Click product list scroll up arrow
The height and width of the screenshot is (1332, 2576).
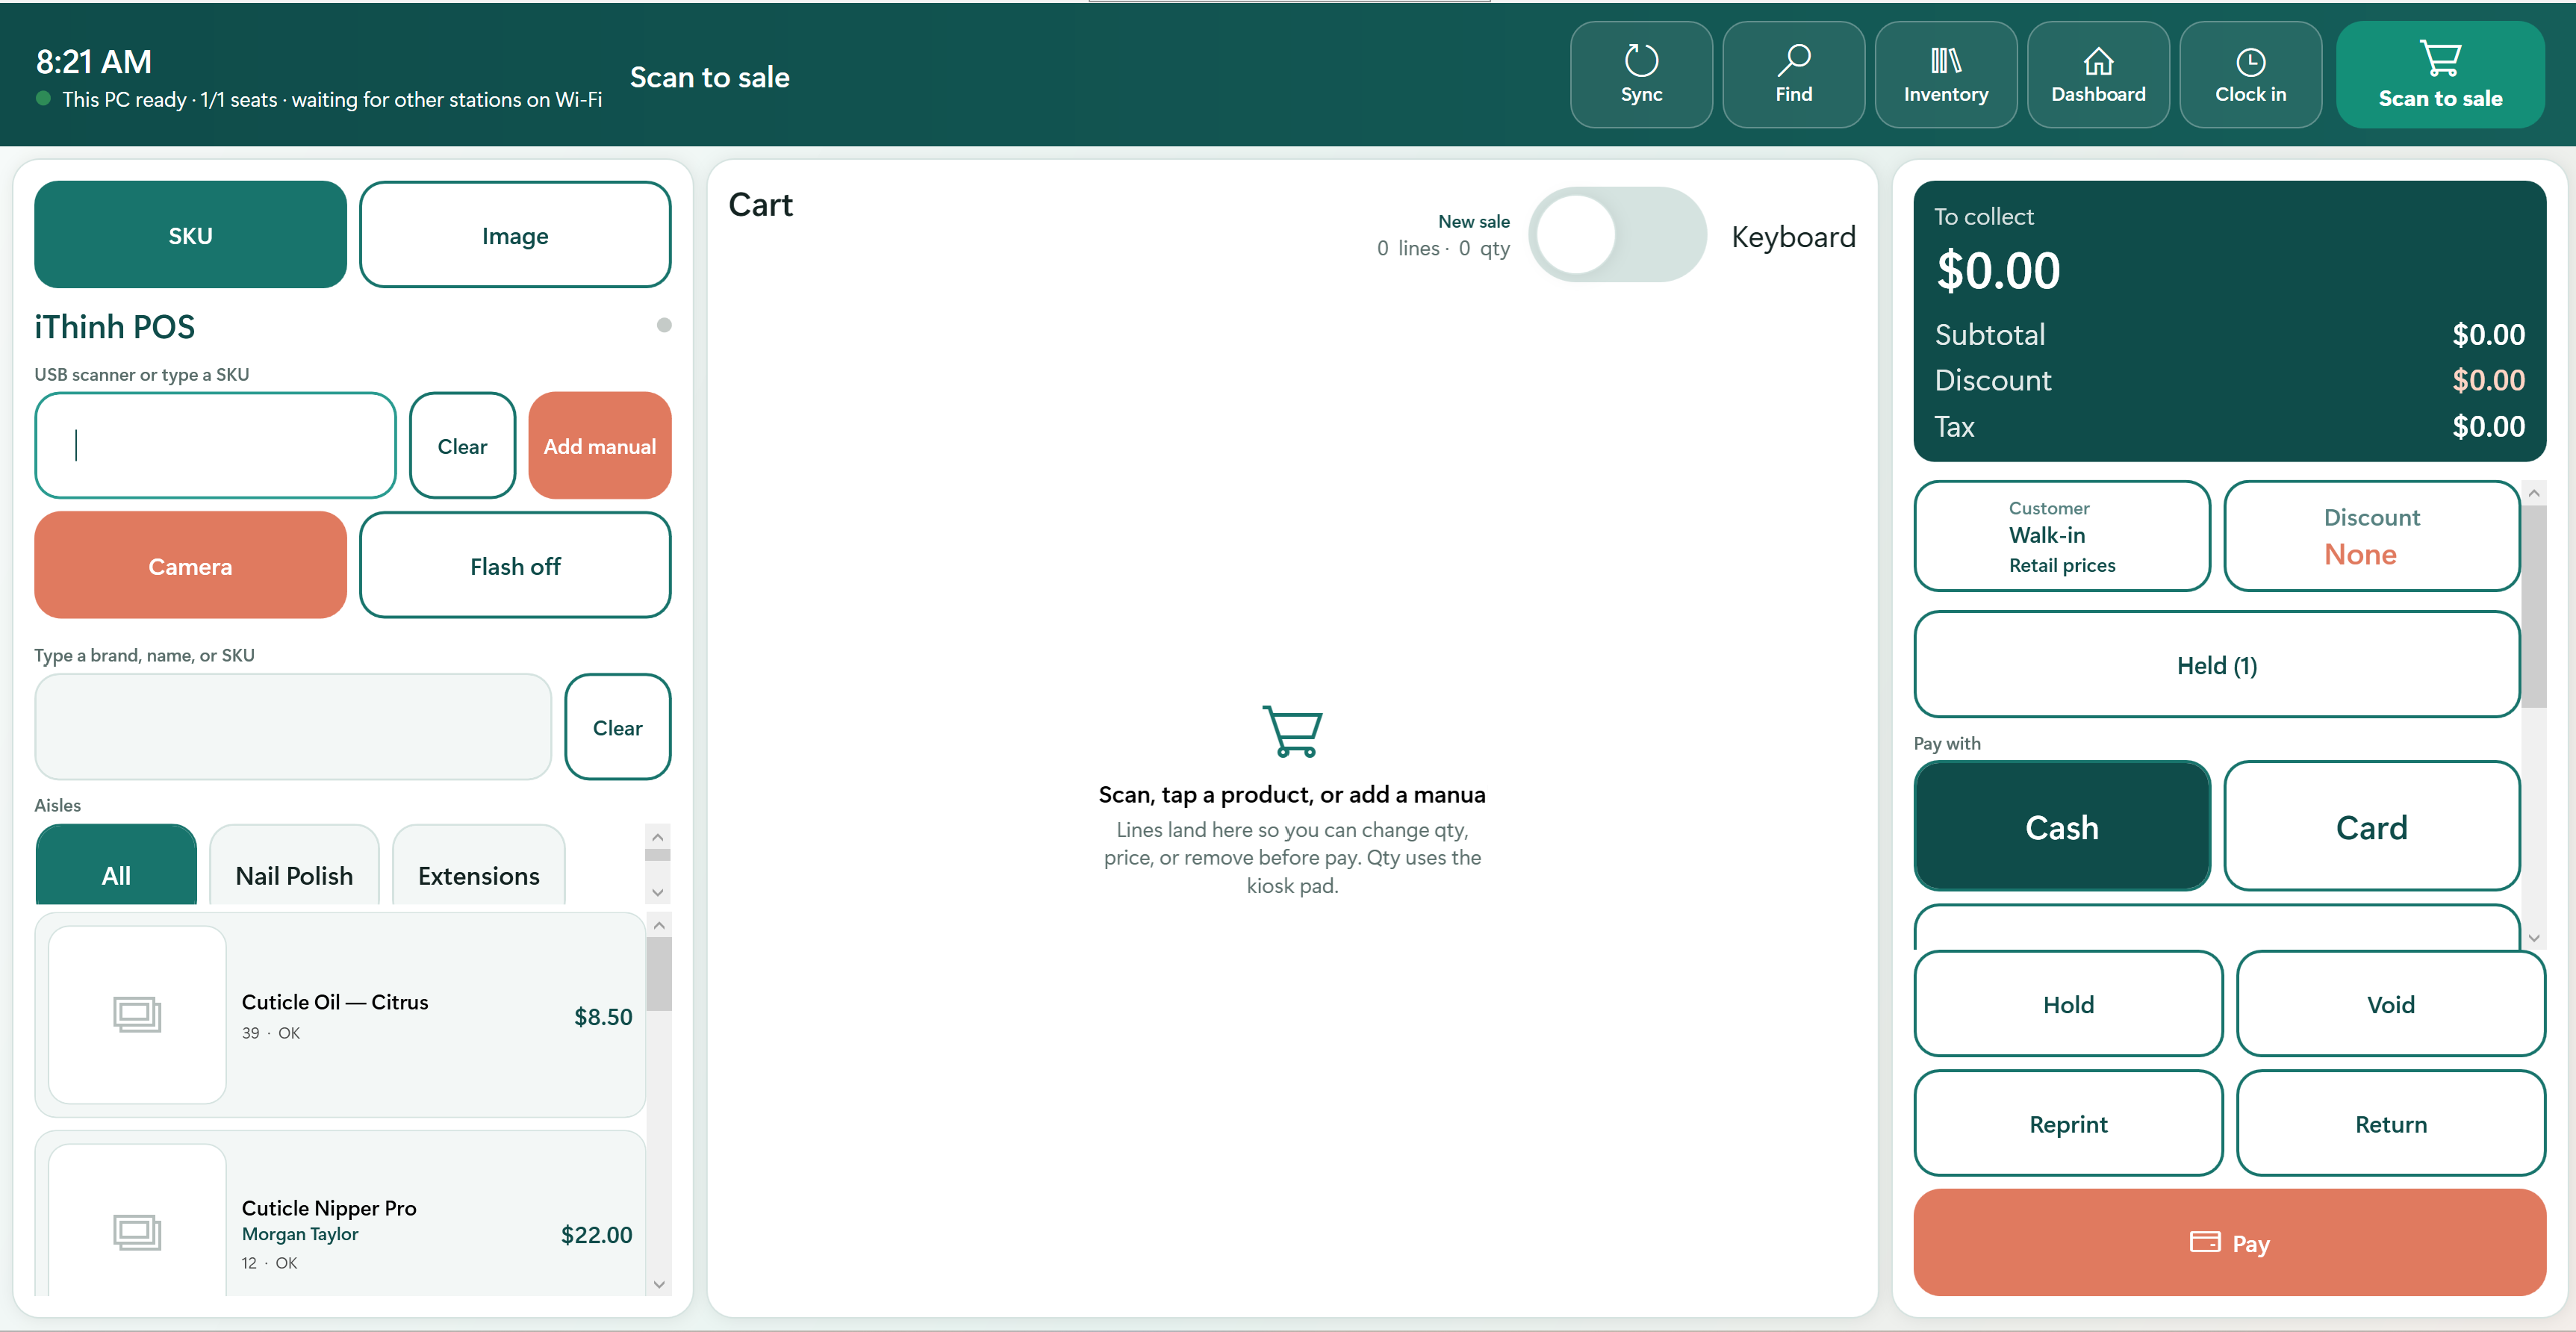[658, 925]
